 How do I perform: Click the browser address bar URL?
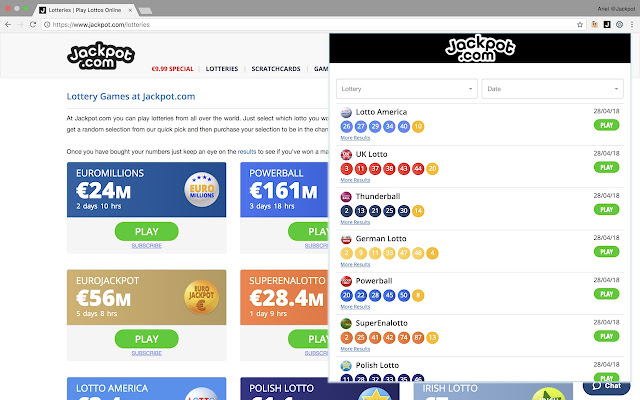pos(101,24)
